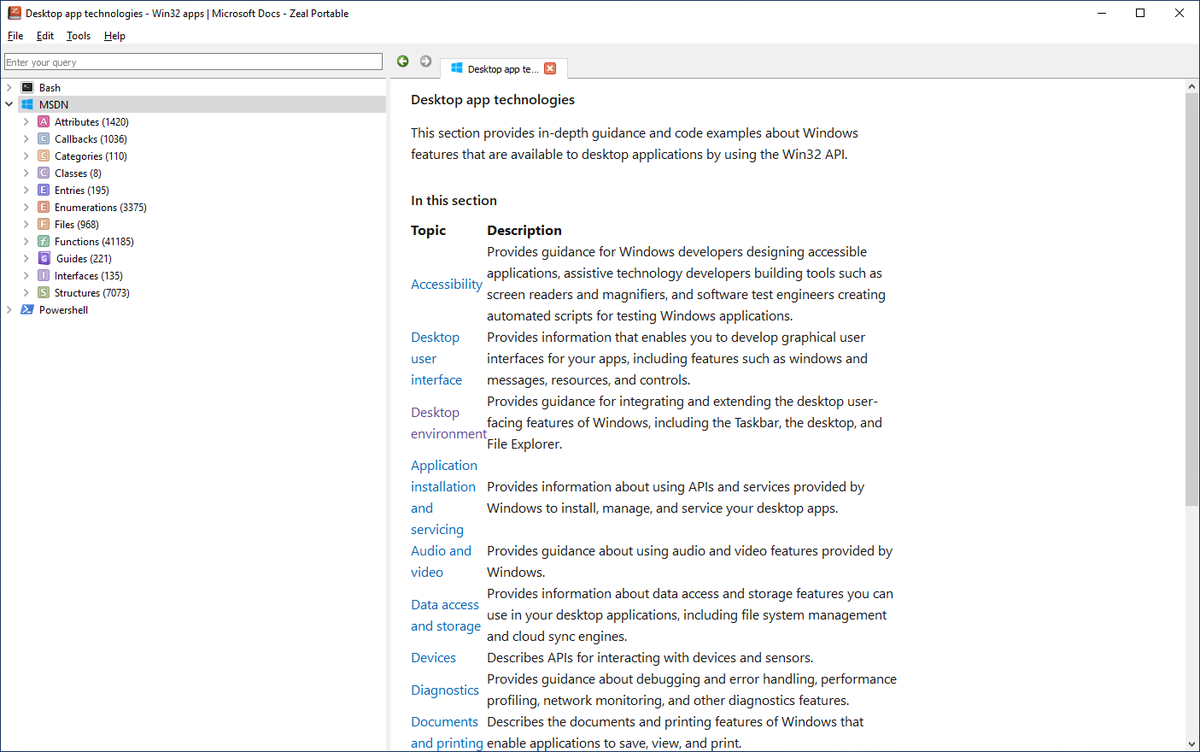Select the Powershell label in the tree

tap(64, 310)
